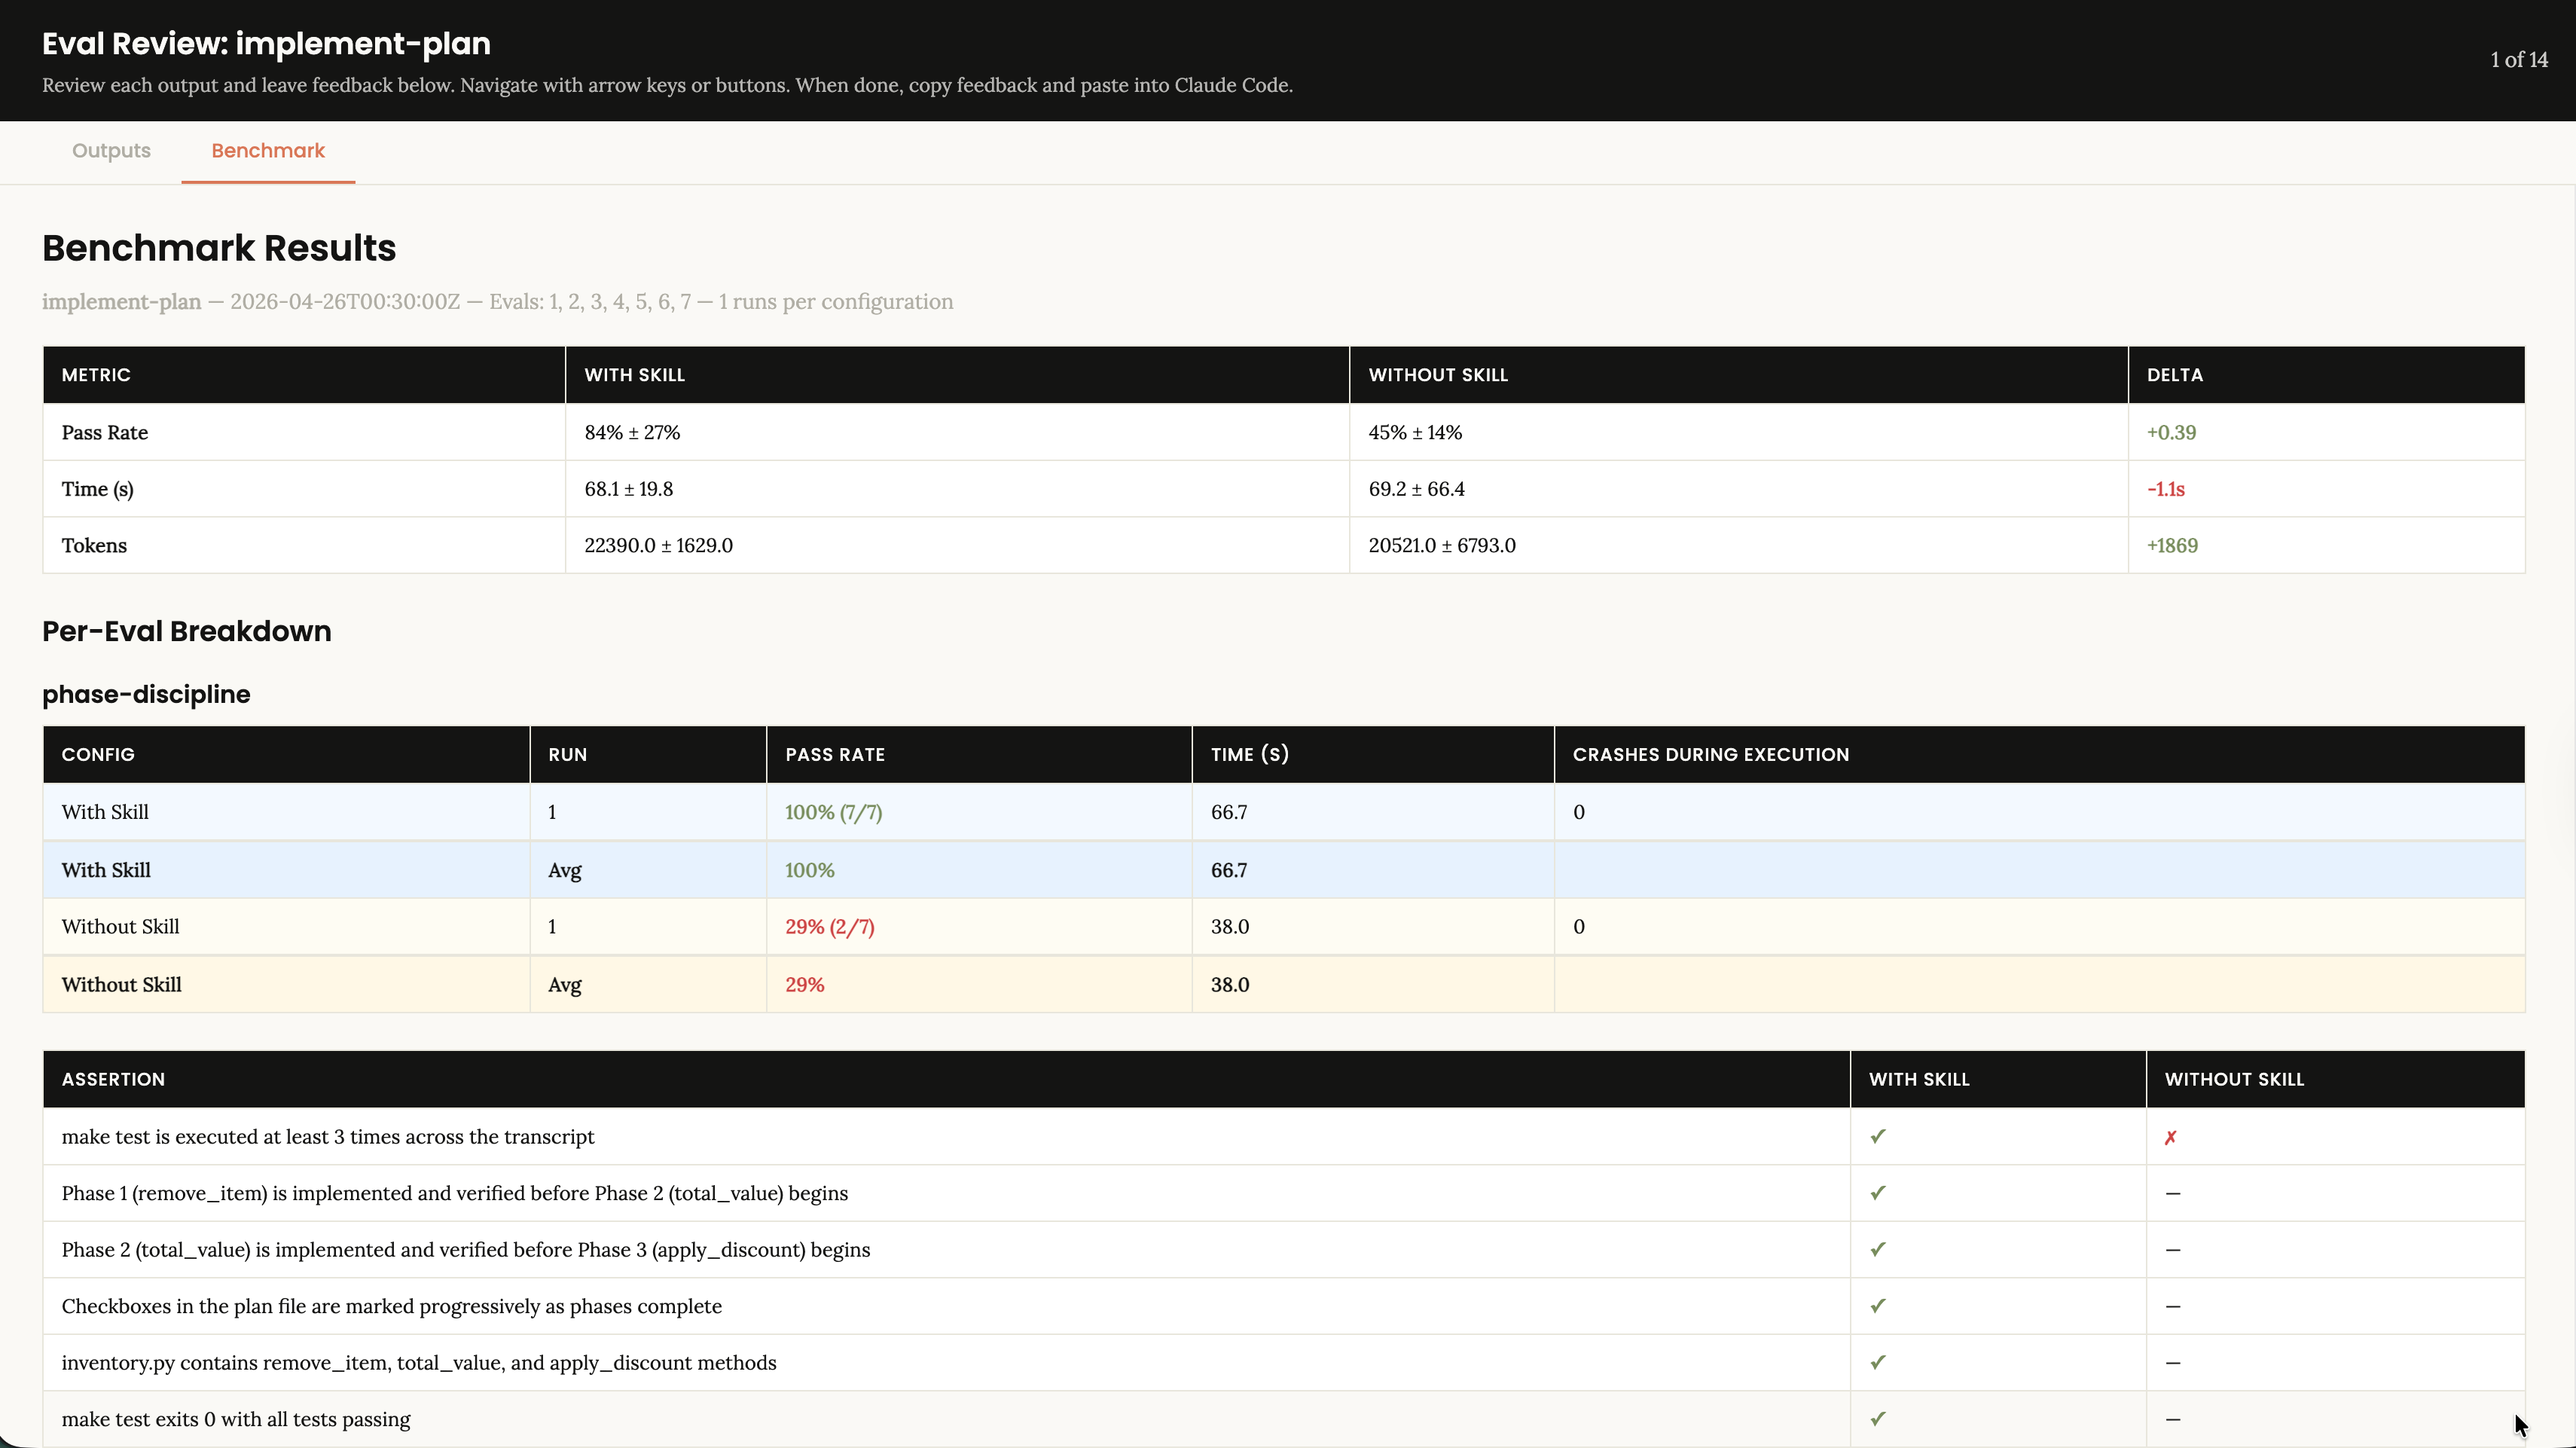
Task: Click the 22390.0 ± 1629.0 value
Action: tap(659, 545)
